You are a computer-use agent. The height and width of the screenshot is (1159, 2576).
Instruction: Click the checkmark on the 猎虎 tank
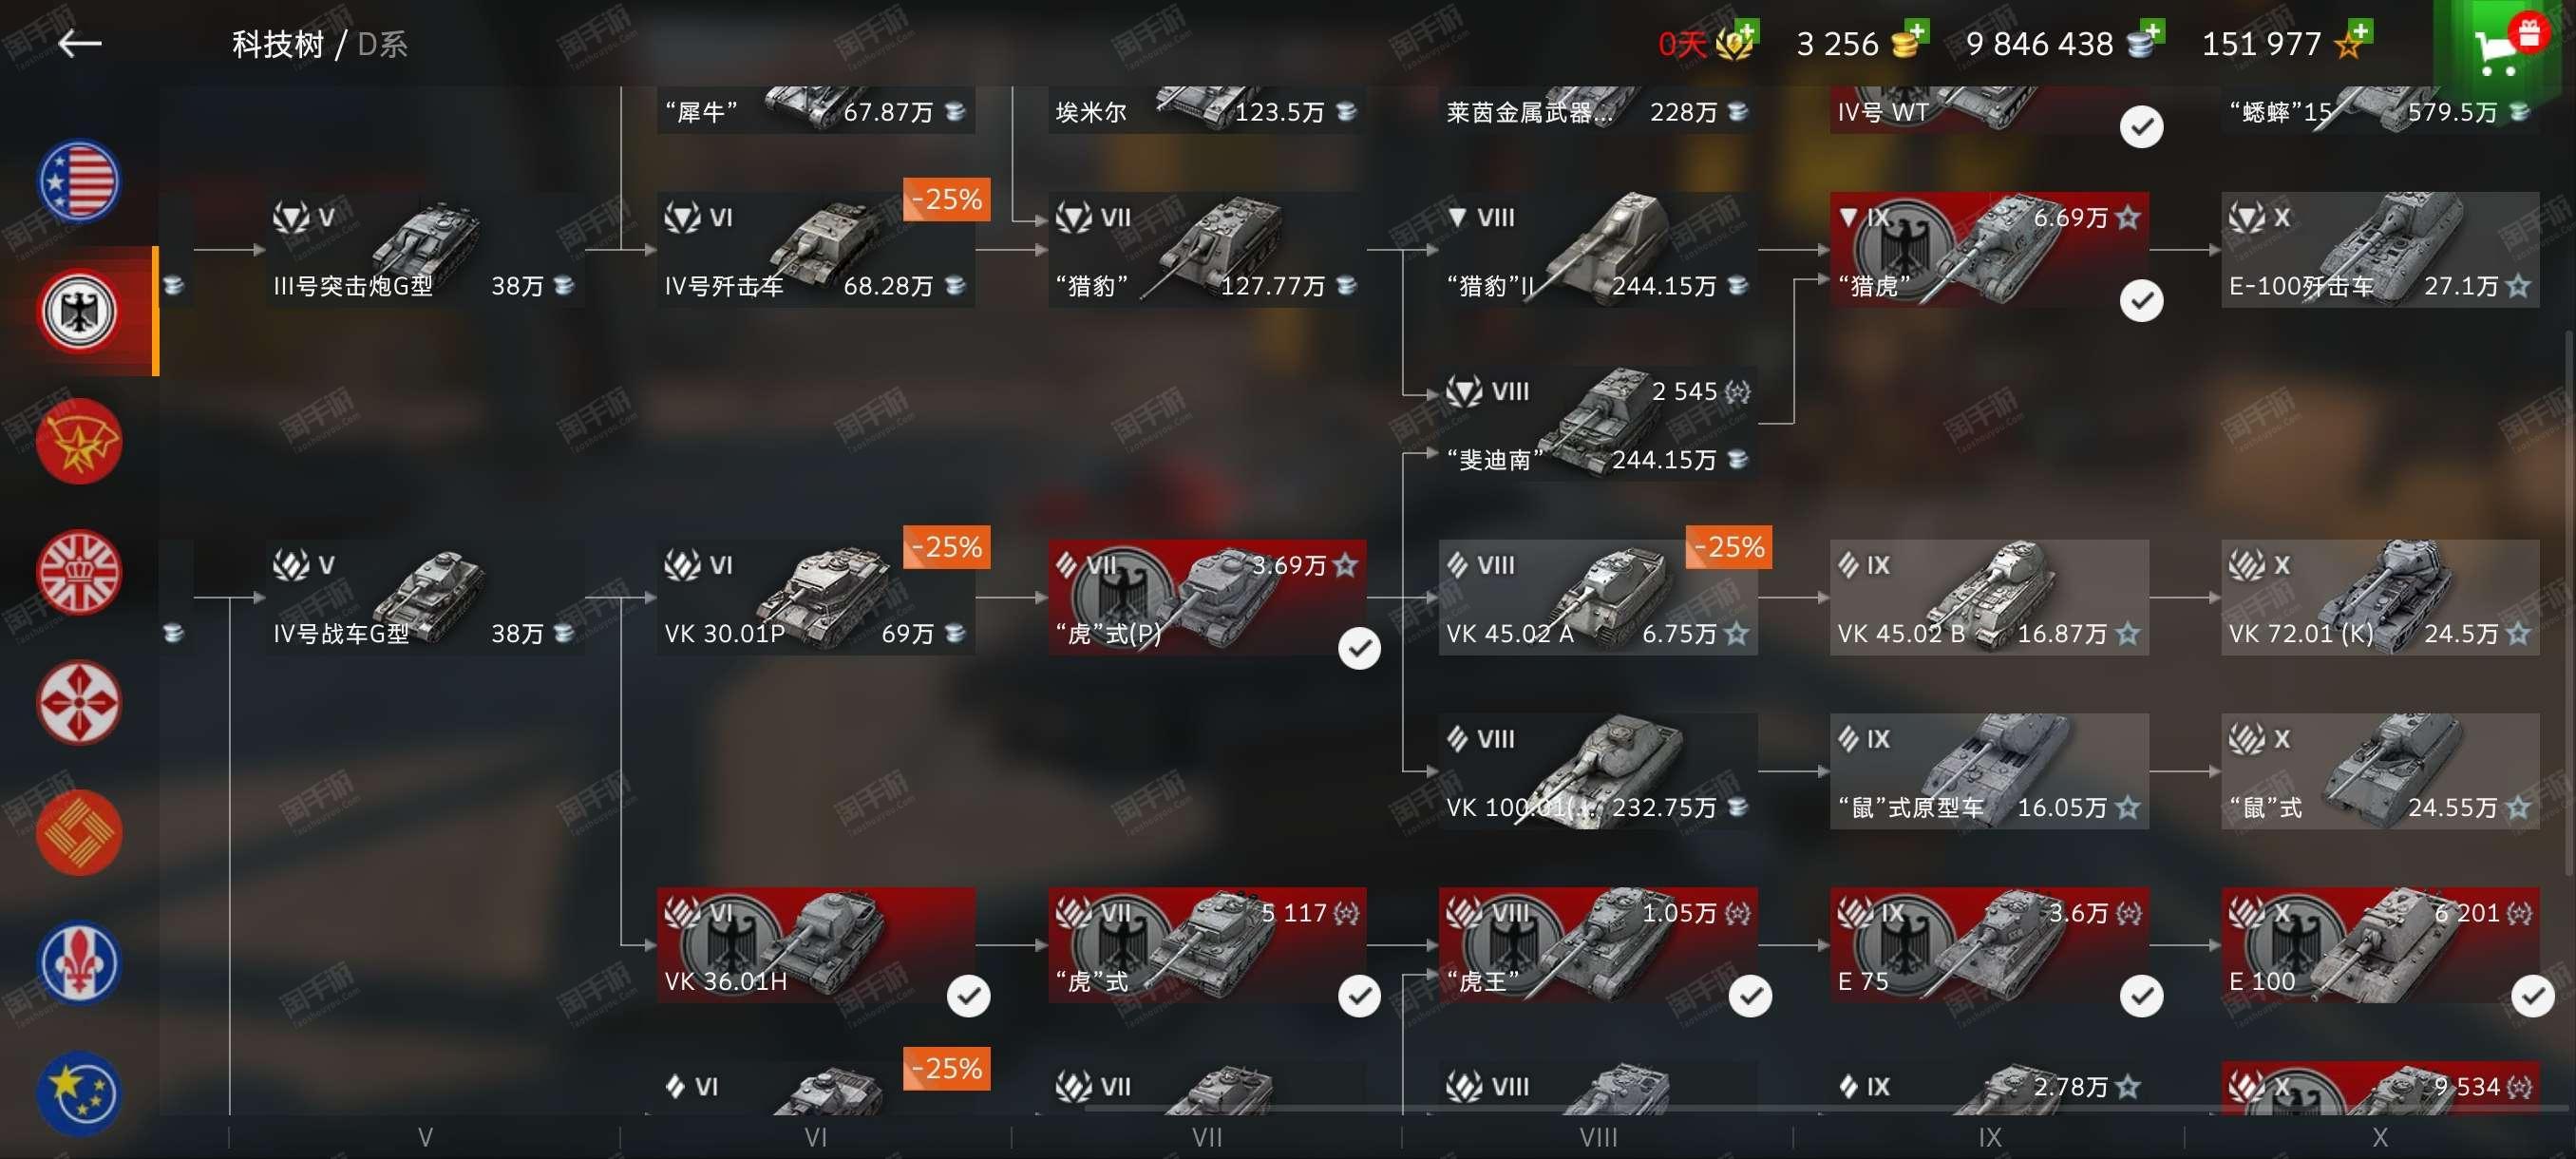(2141, 300)
